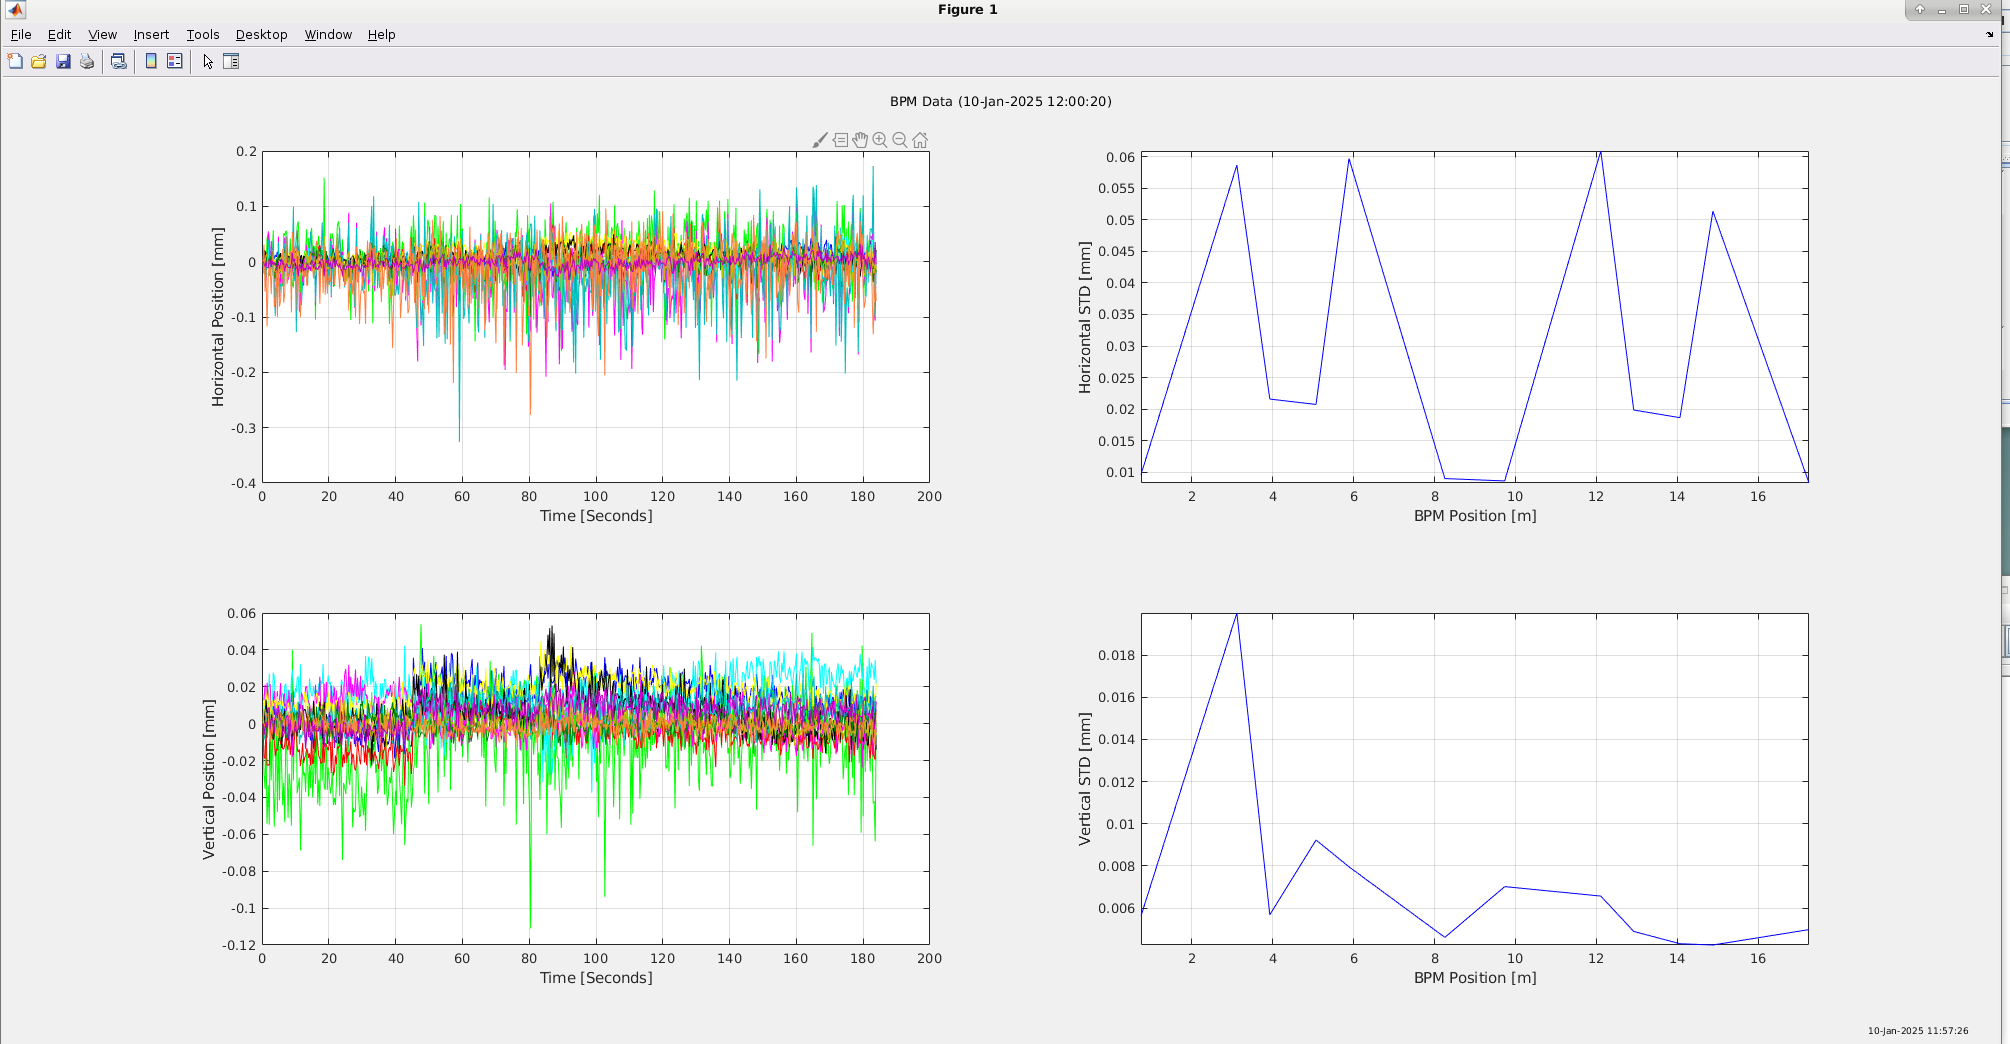Select the brush data tool above the plot
Viewport: 2010px width, 1044px height.
pos(820,140)
